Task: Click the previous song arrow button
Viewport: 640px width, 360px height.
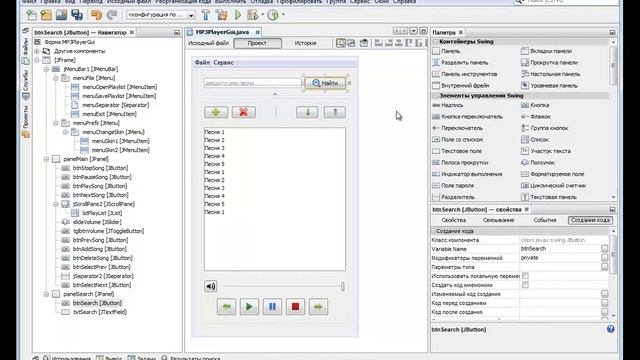Action: click(x=226, y=307)
